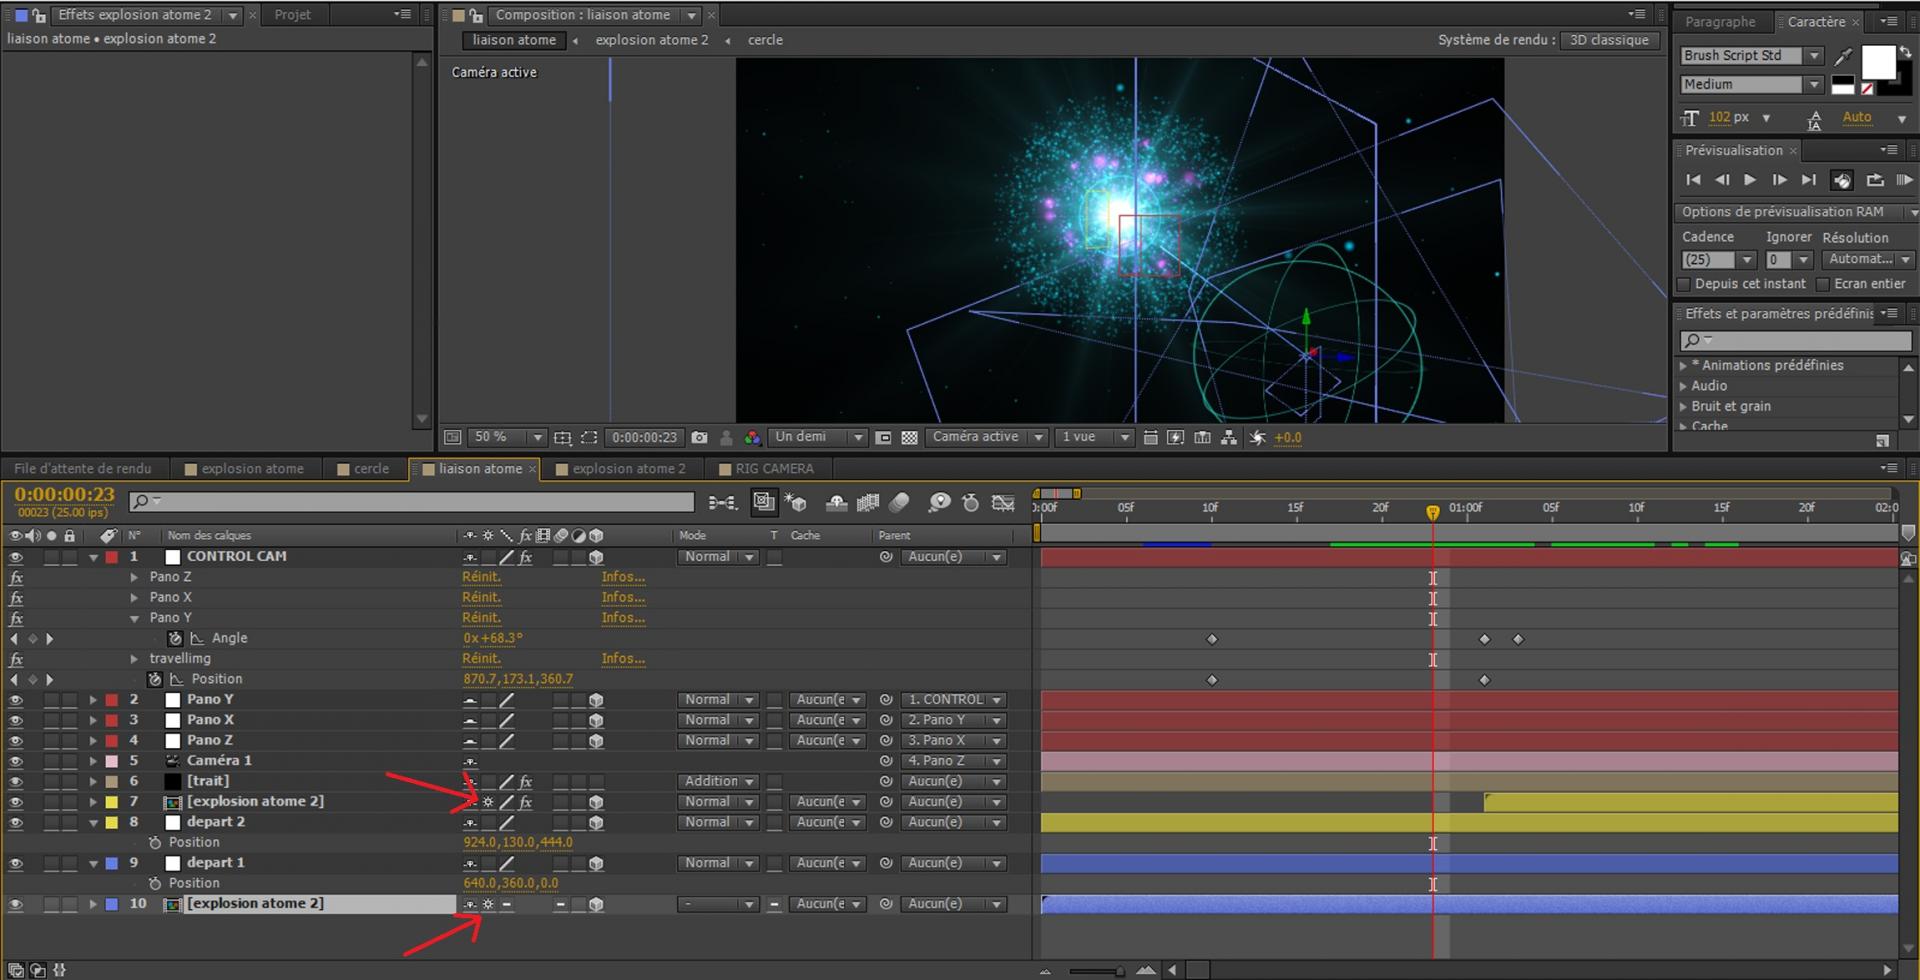This screenshot has width=1920, height=980.
Task: Expand the [trait] layer properties
Action: 93,782
